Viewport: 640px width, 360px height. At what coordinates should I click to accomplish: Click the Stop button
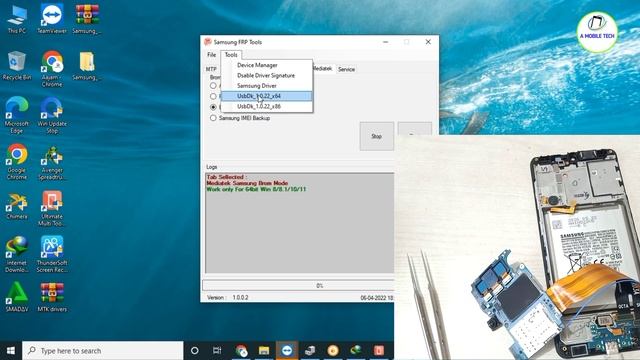377,136
